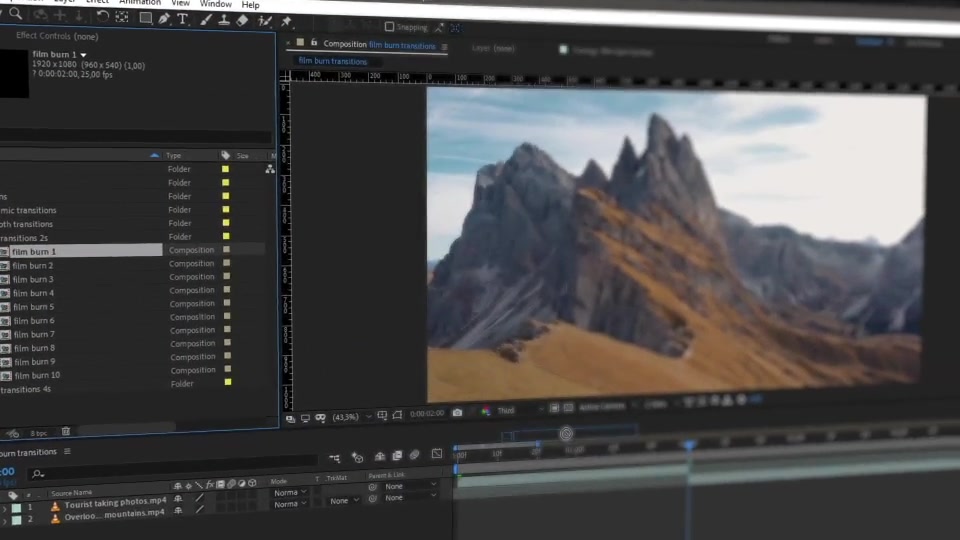Open composition mini-flowchart in timeline
This screenshot has width=960, height=540.
[334, 457]
